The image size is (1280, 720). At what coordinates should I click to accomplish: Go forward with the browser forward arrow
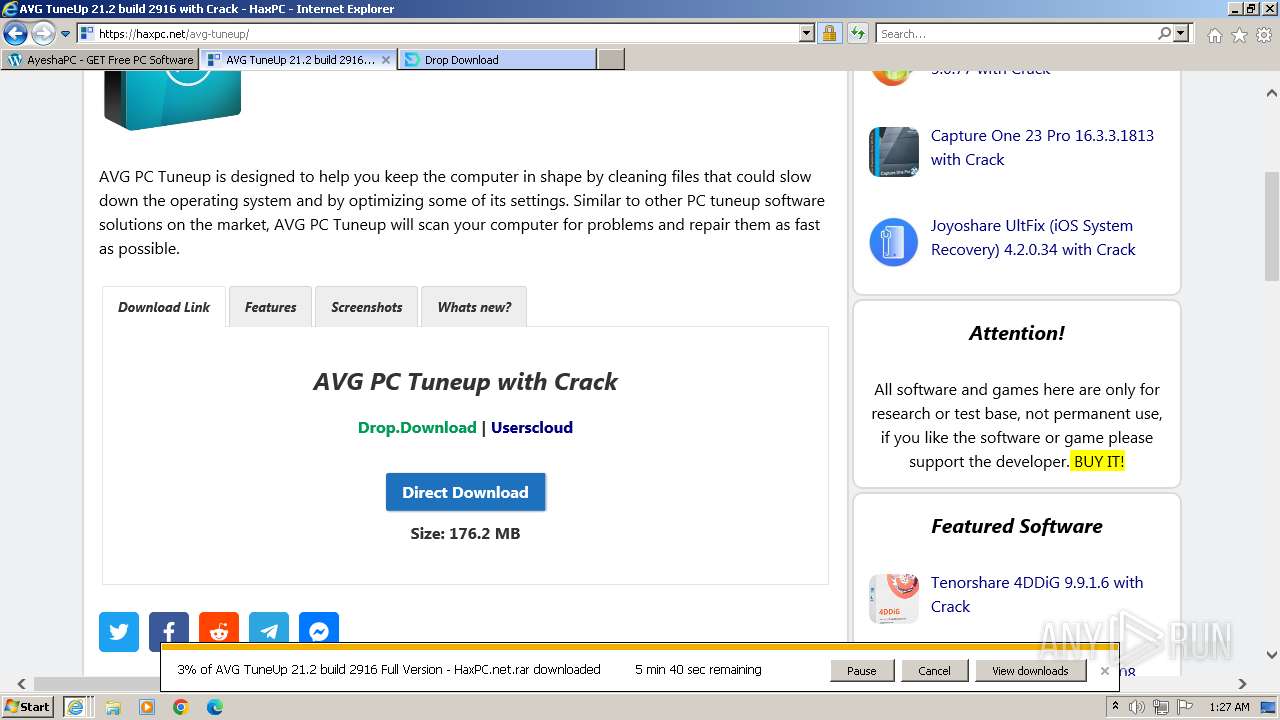(42, 34)
